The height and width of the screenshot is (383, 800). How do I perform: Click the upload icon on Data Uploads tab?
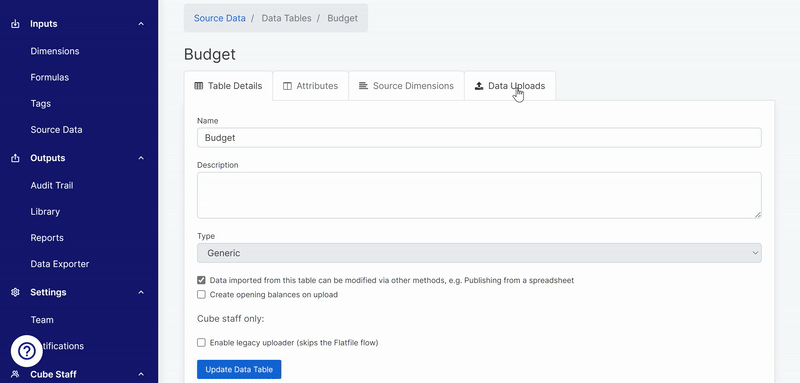(479, 86)
